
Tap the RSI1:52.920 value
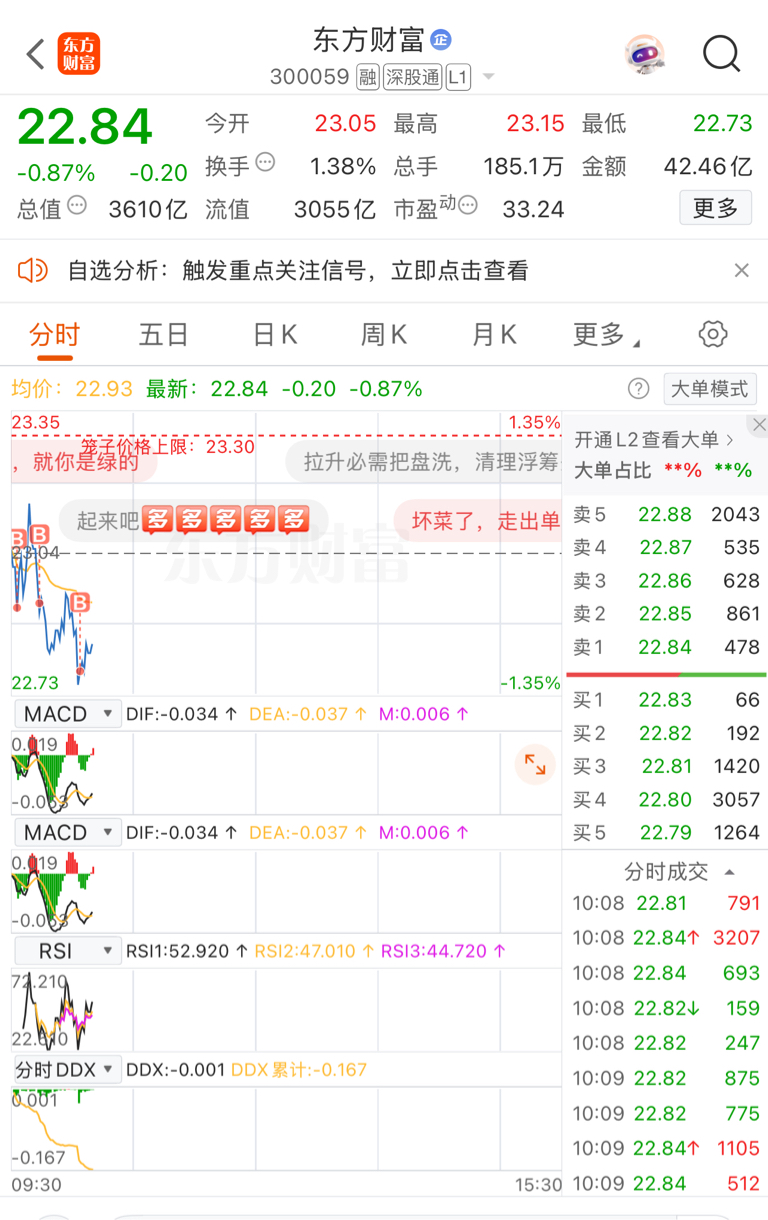click(x=187, y=951)
